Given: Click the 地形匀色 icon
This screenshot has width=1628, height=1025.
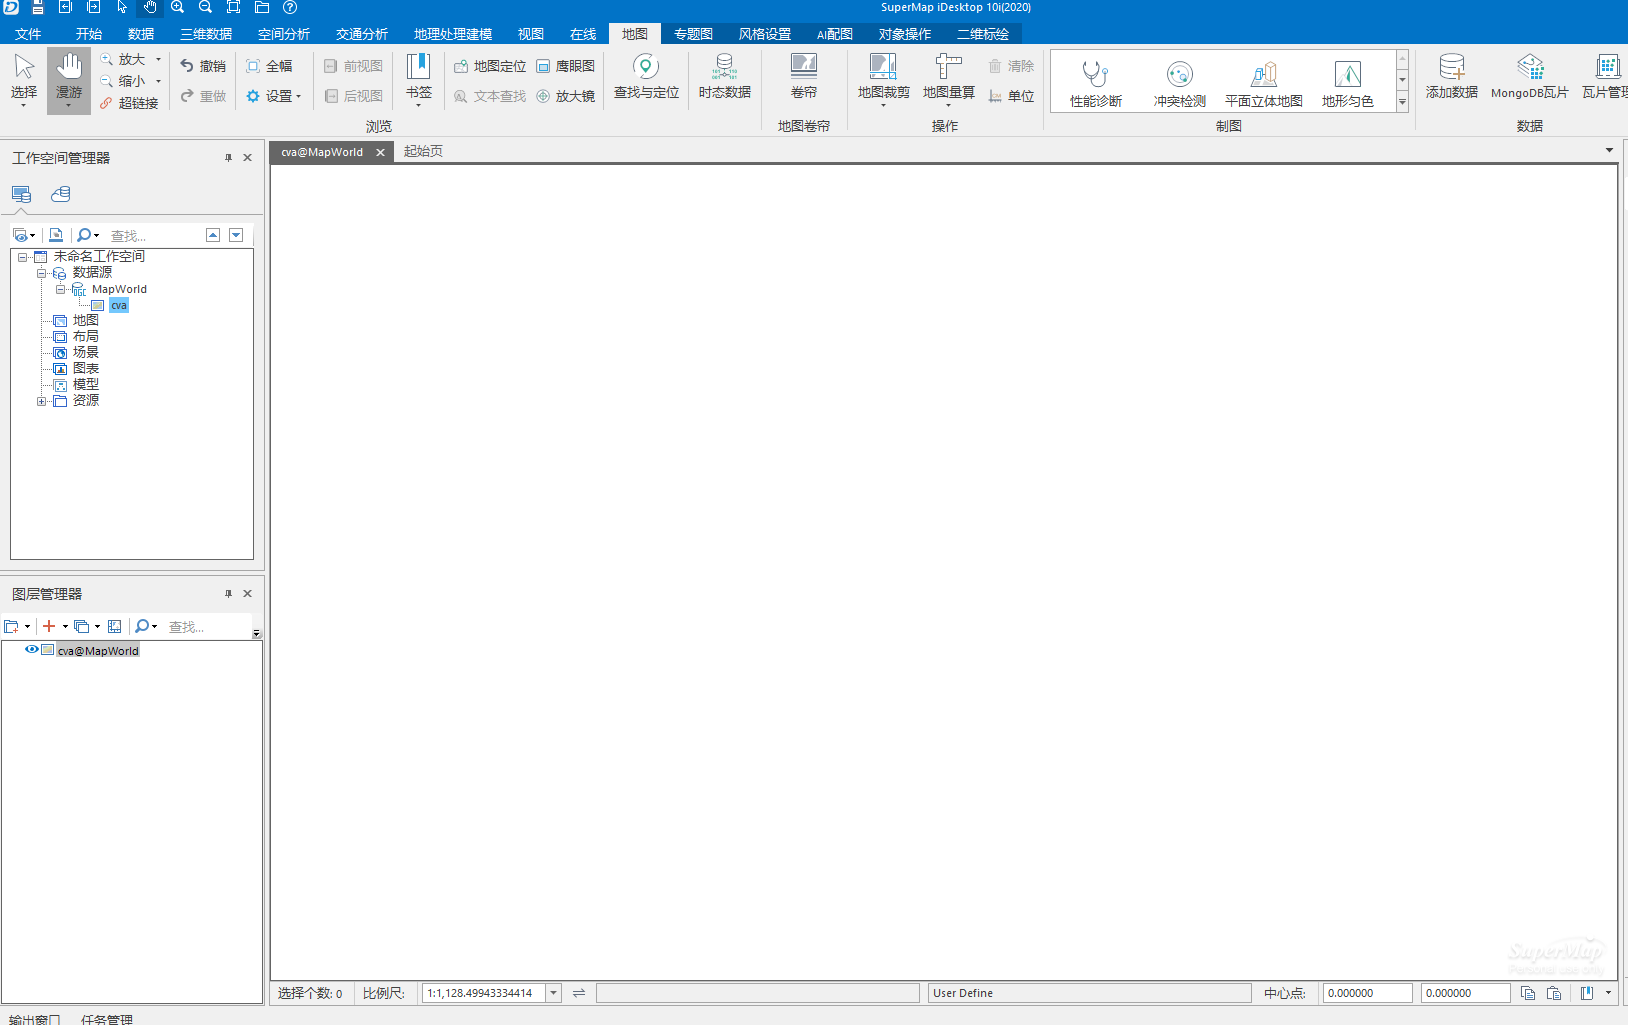Looking at the screenshot, I should [x=1348, y=84].
